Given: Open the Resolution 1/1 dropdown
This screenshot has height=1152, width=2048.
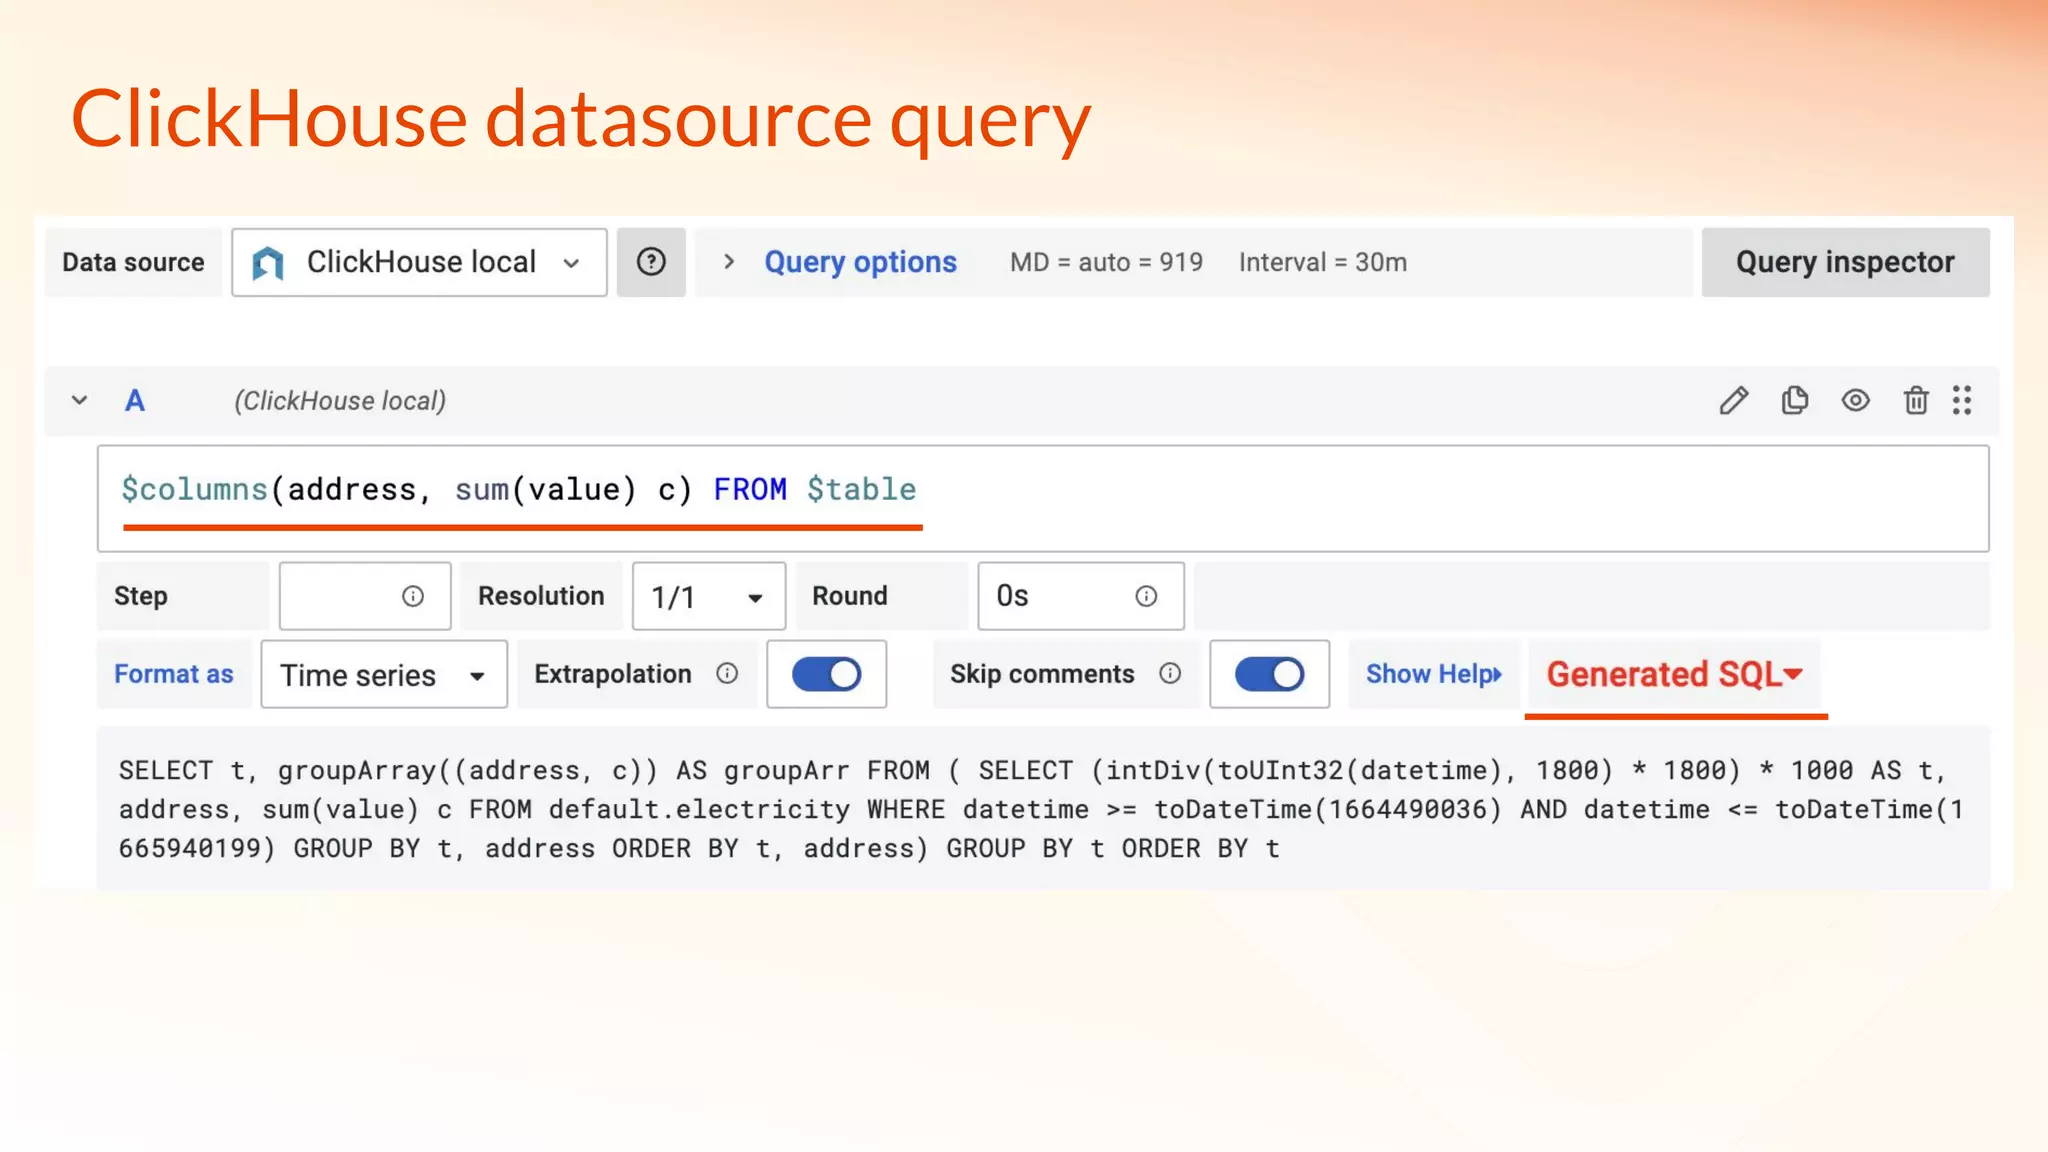Looking at the screenshot, I should pyautogui.click(x=708, y=596).
